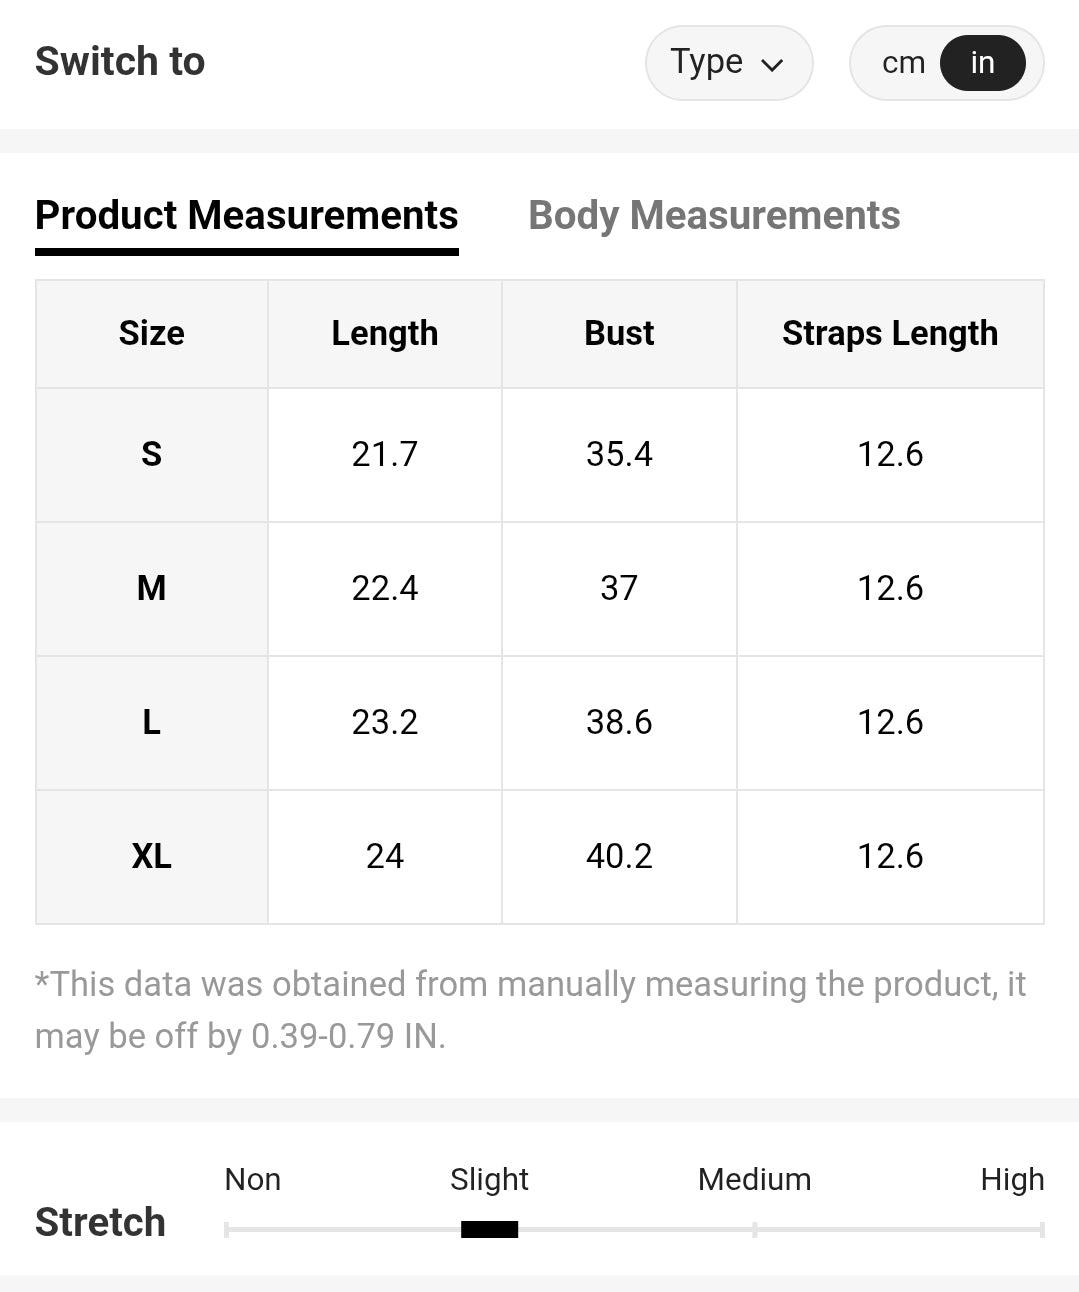Switch to the Body Measurements tab
Viewport: 1079px width, 1292px height.
tap(714, 216)
